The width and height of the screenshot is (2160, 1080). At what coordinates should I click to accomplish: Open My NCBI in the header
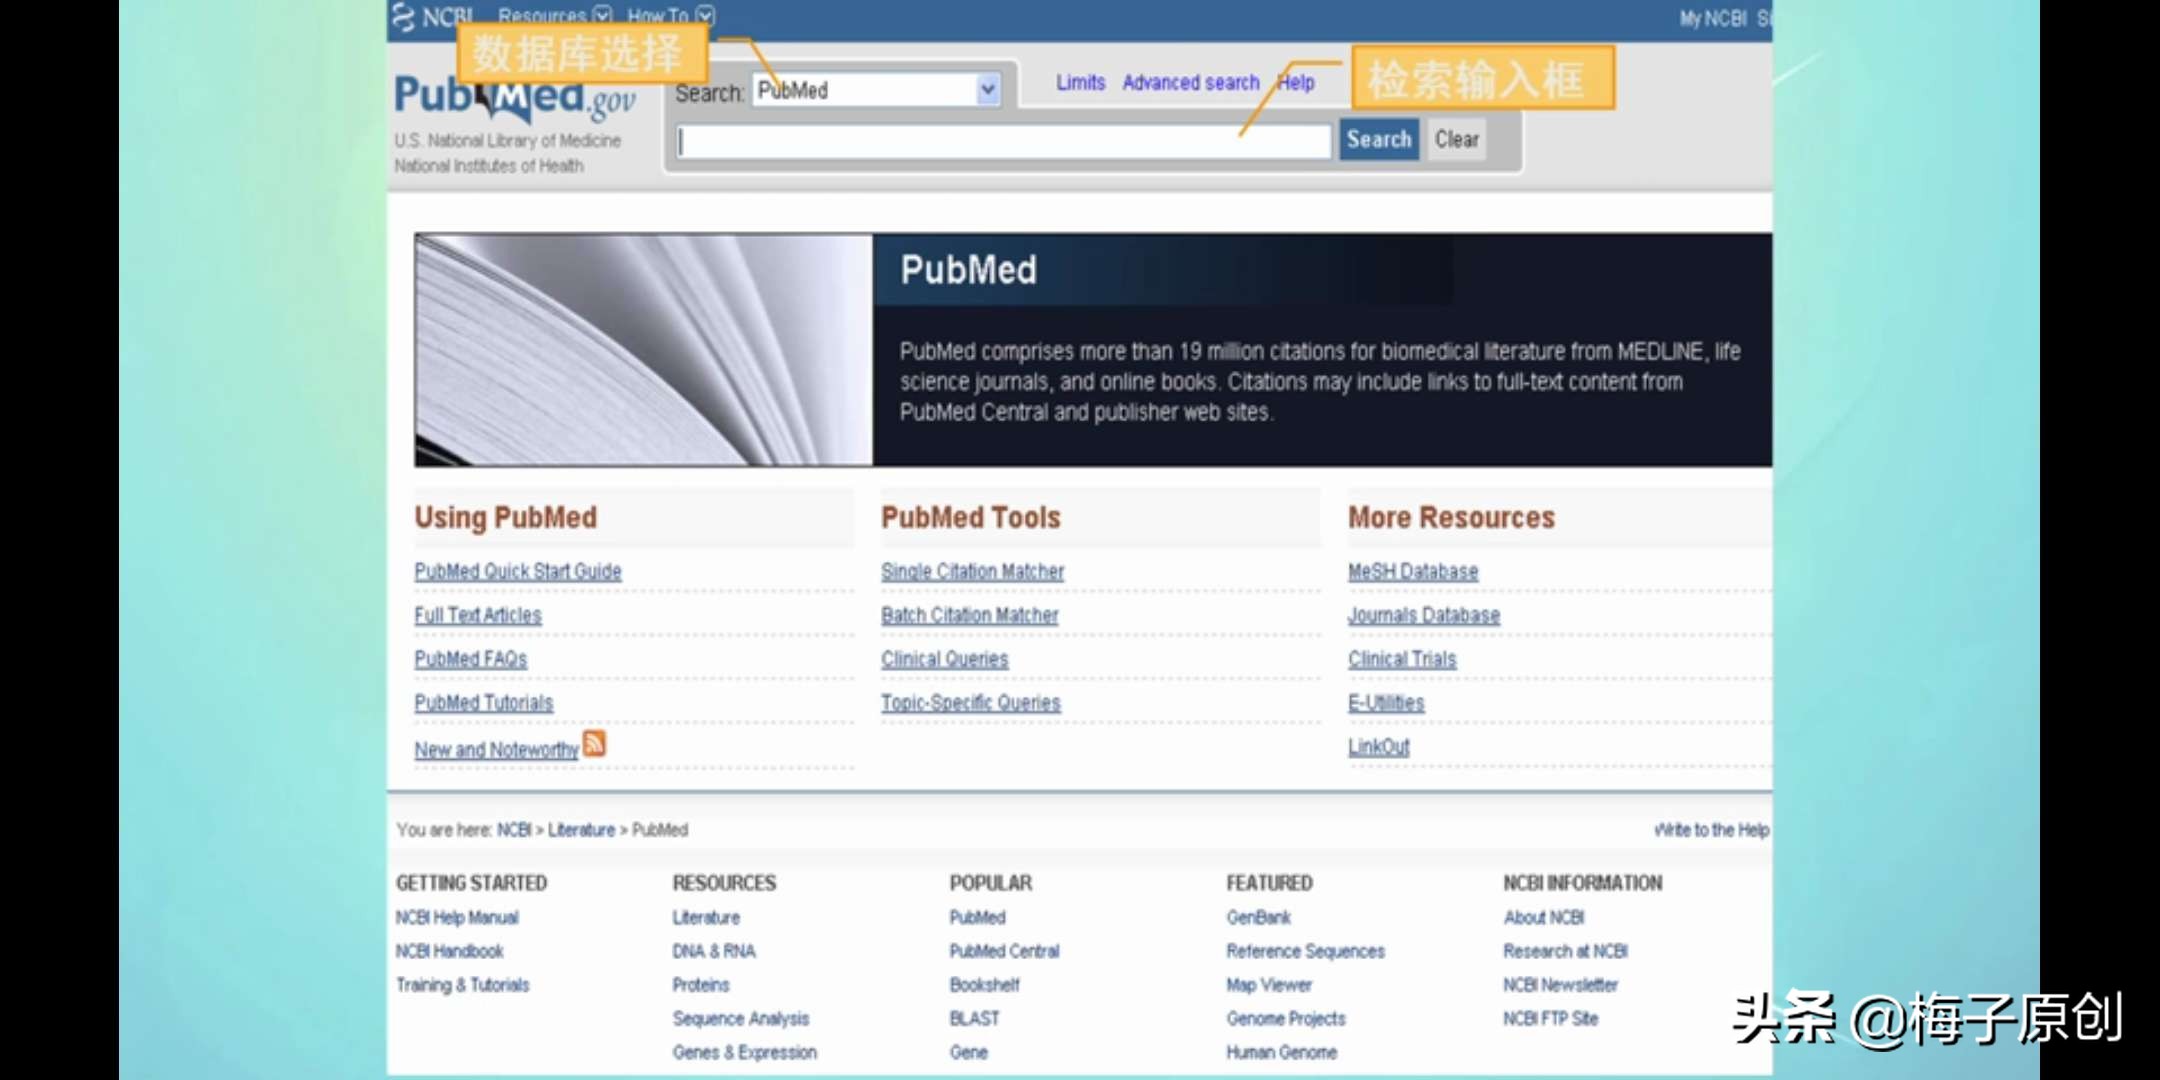(1712, 18)
